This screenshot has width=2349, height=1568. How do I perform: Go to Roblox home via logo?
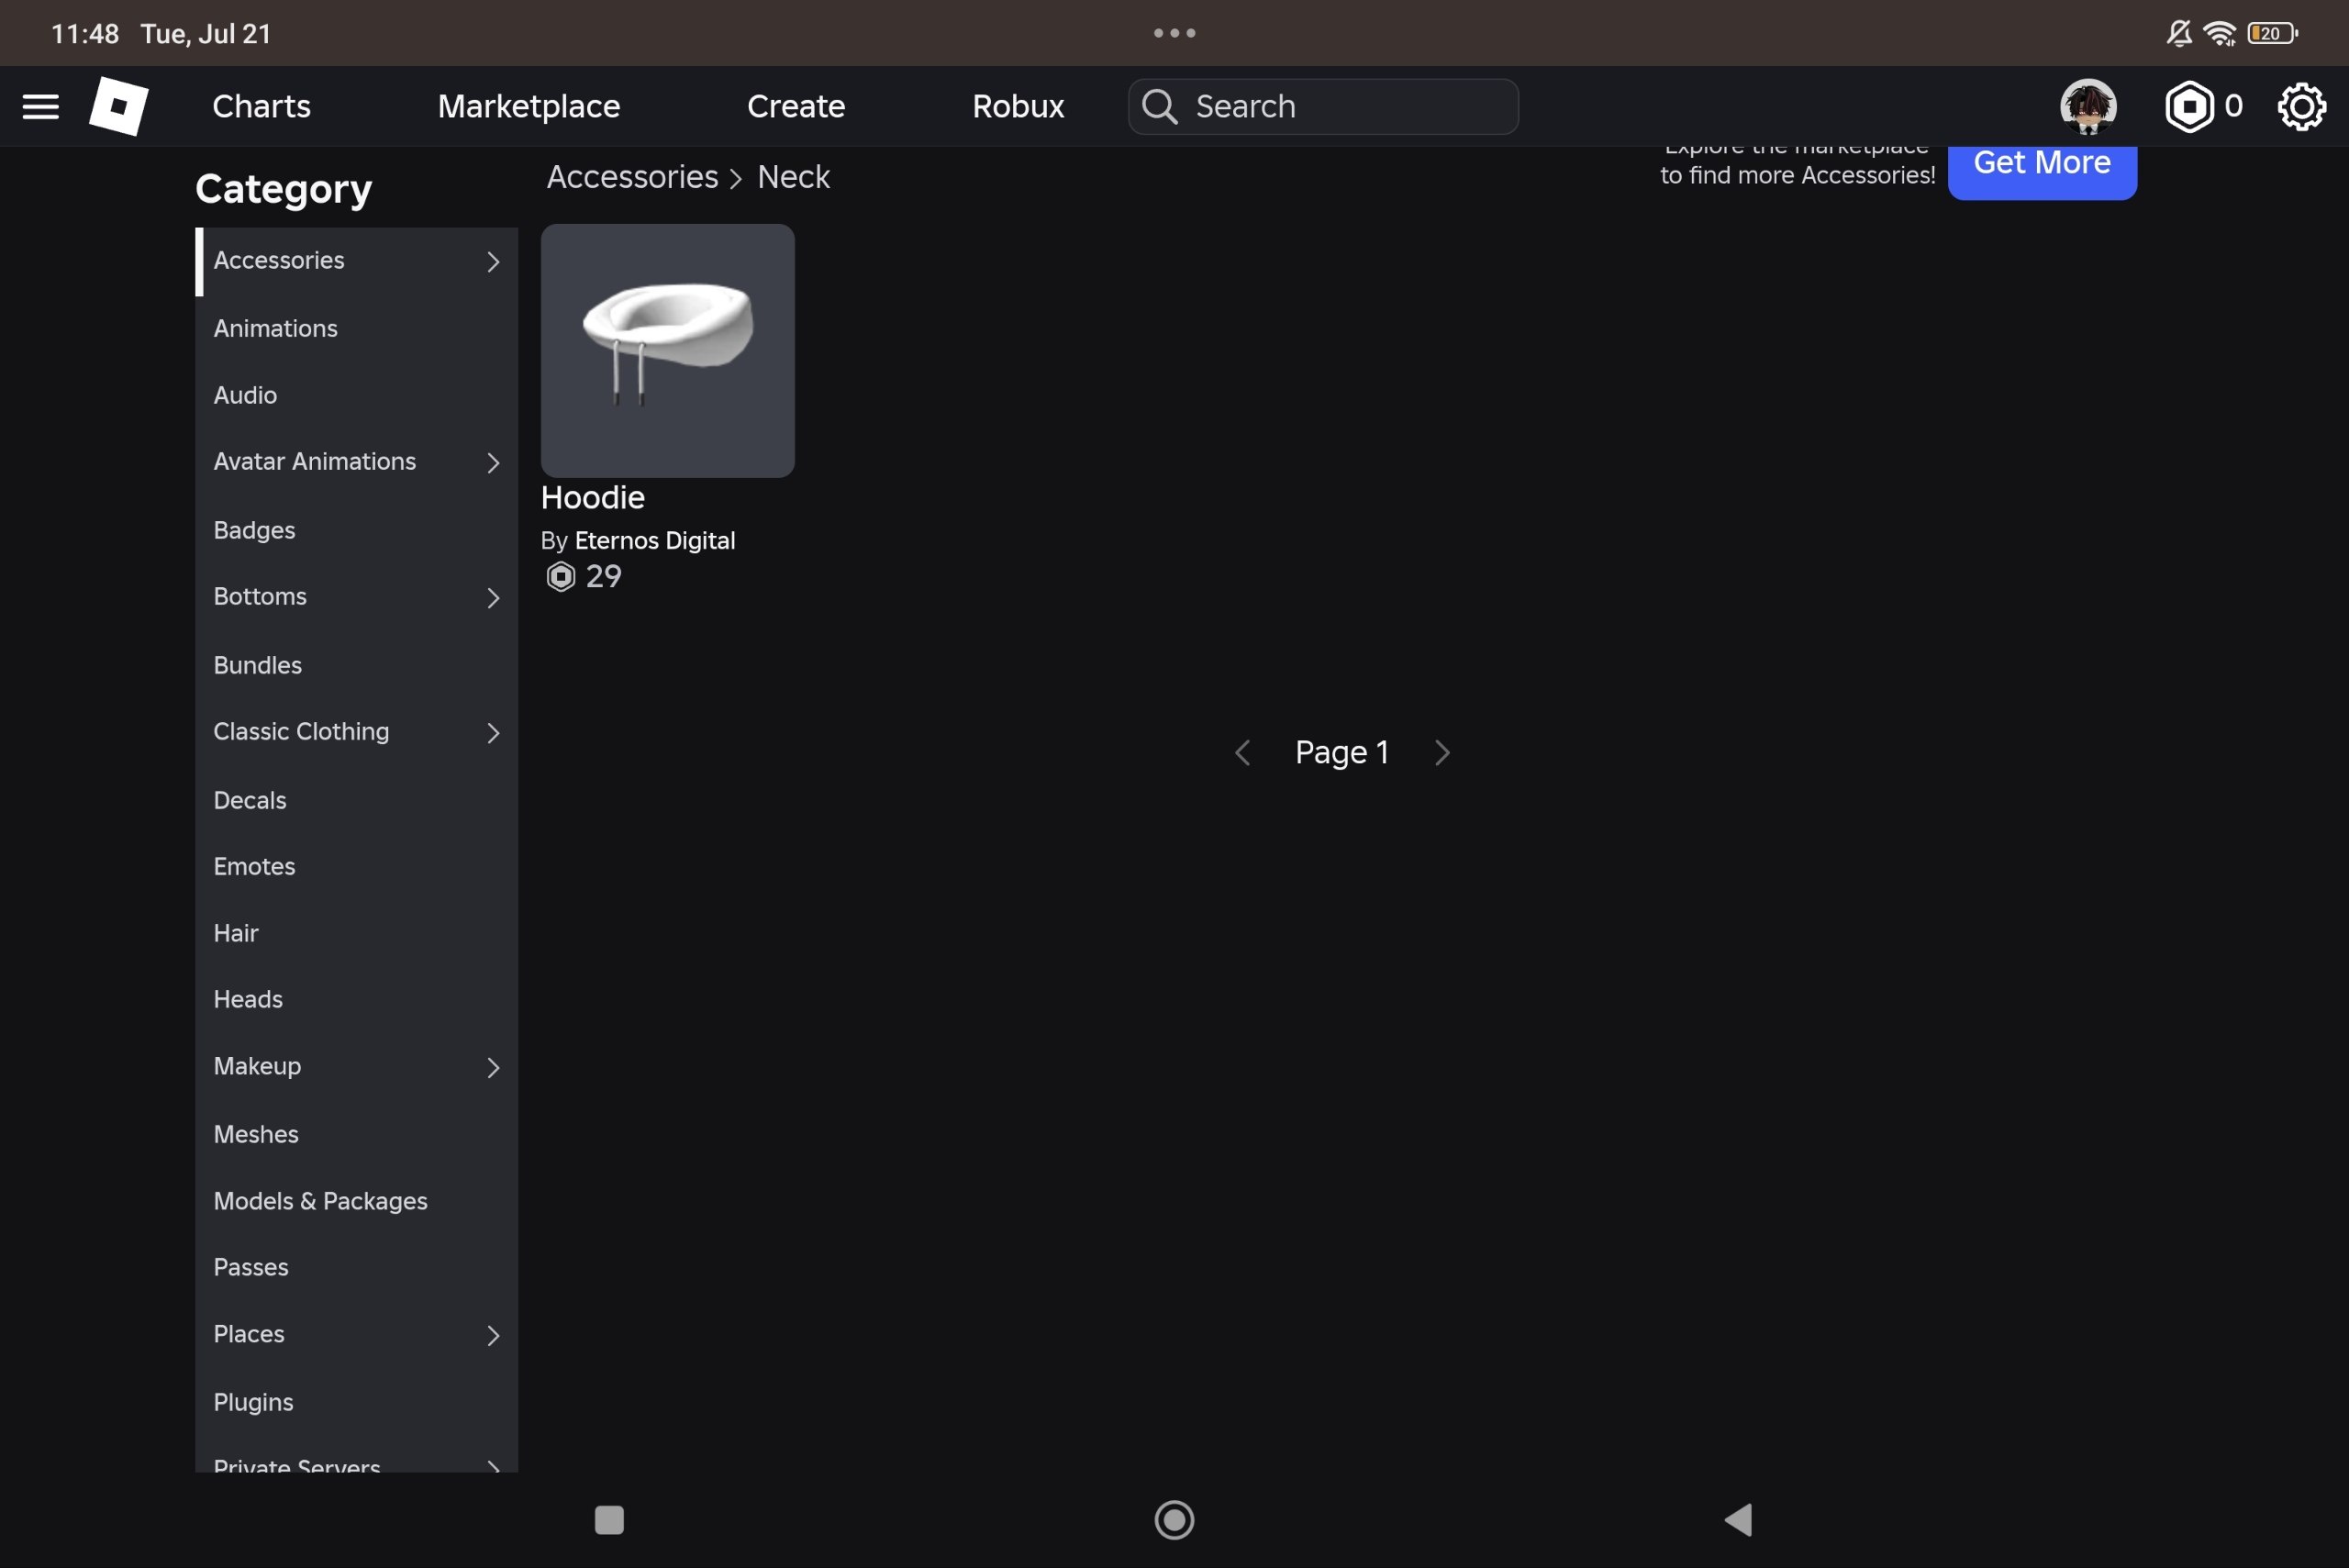click(119, 106)
